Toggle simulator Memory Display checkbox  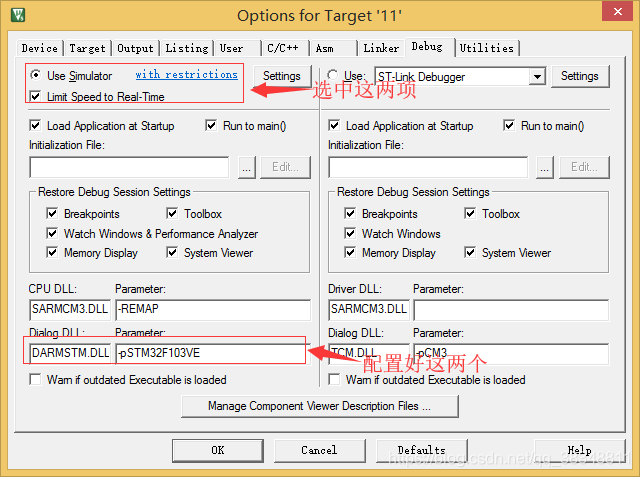52,252
